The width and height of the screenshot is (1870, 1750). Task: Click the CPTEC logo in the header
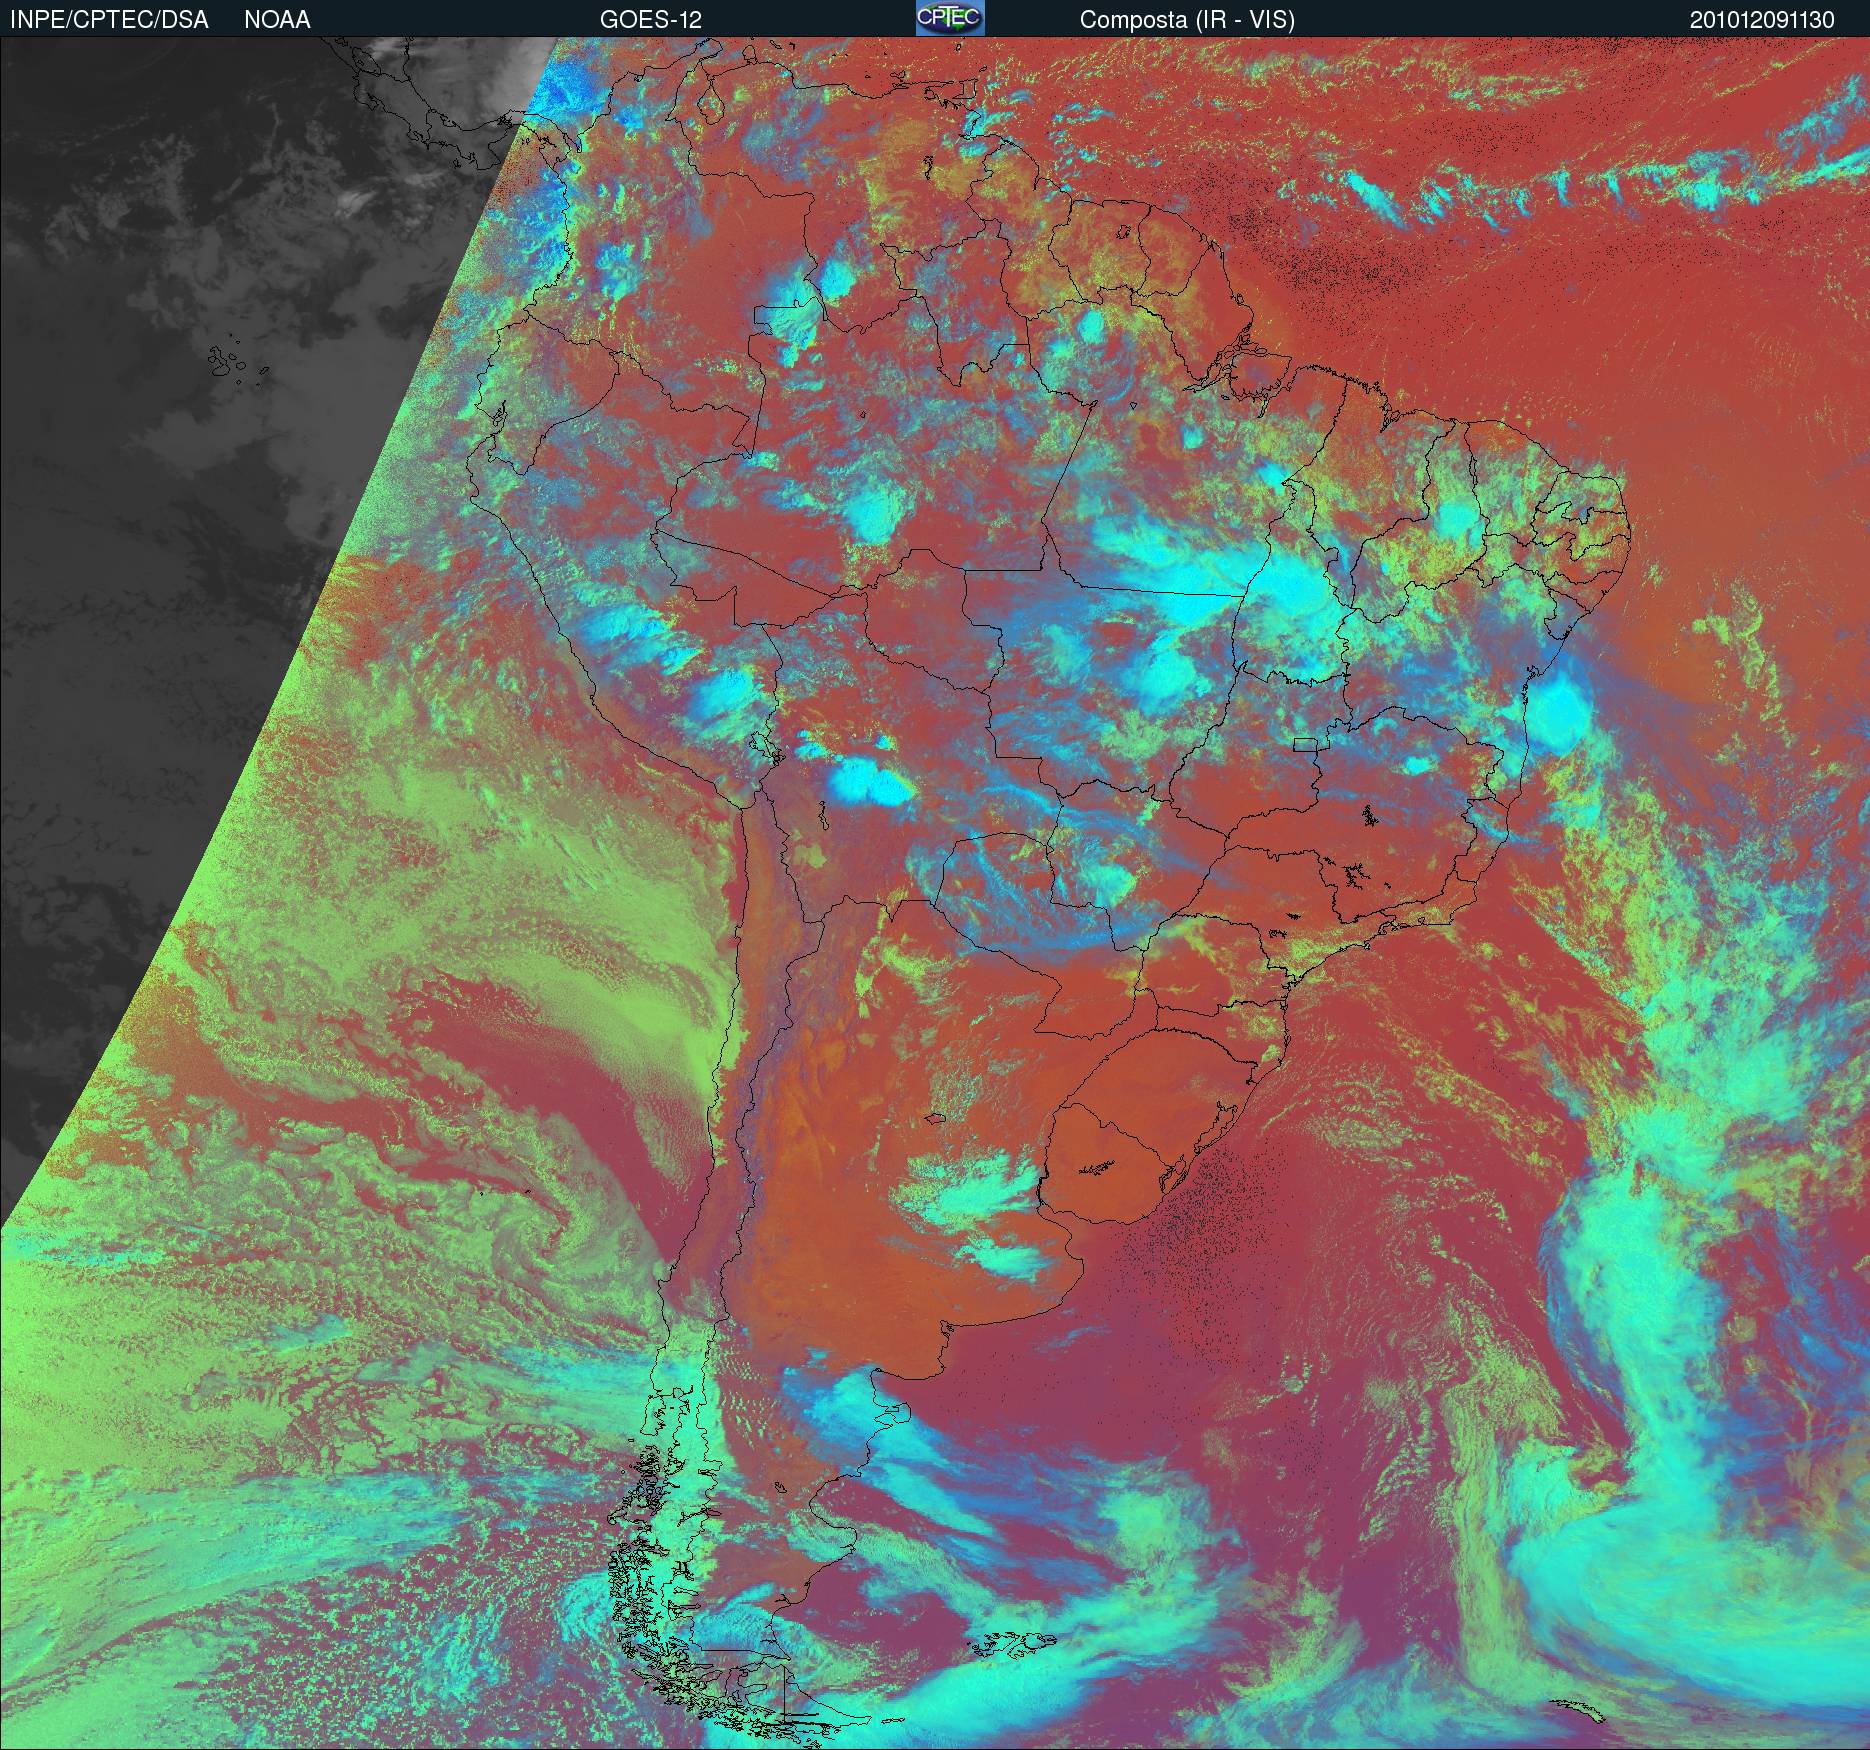point(950,18)
